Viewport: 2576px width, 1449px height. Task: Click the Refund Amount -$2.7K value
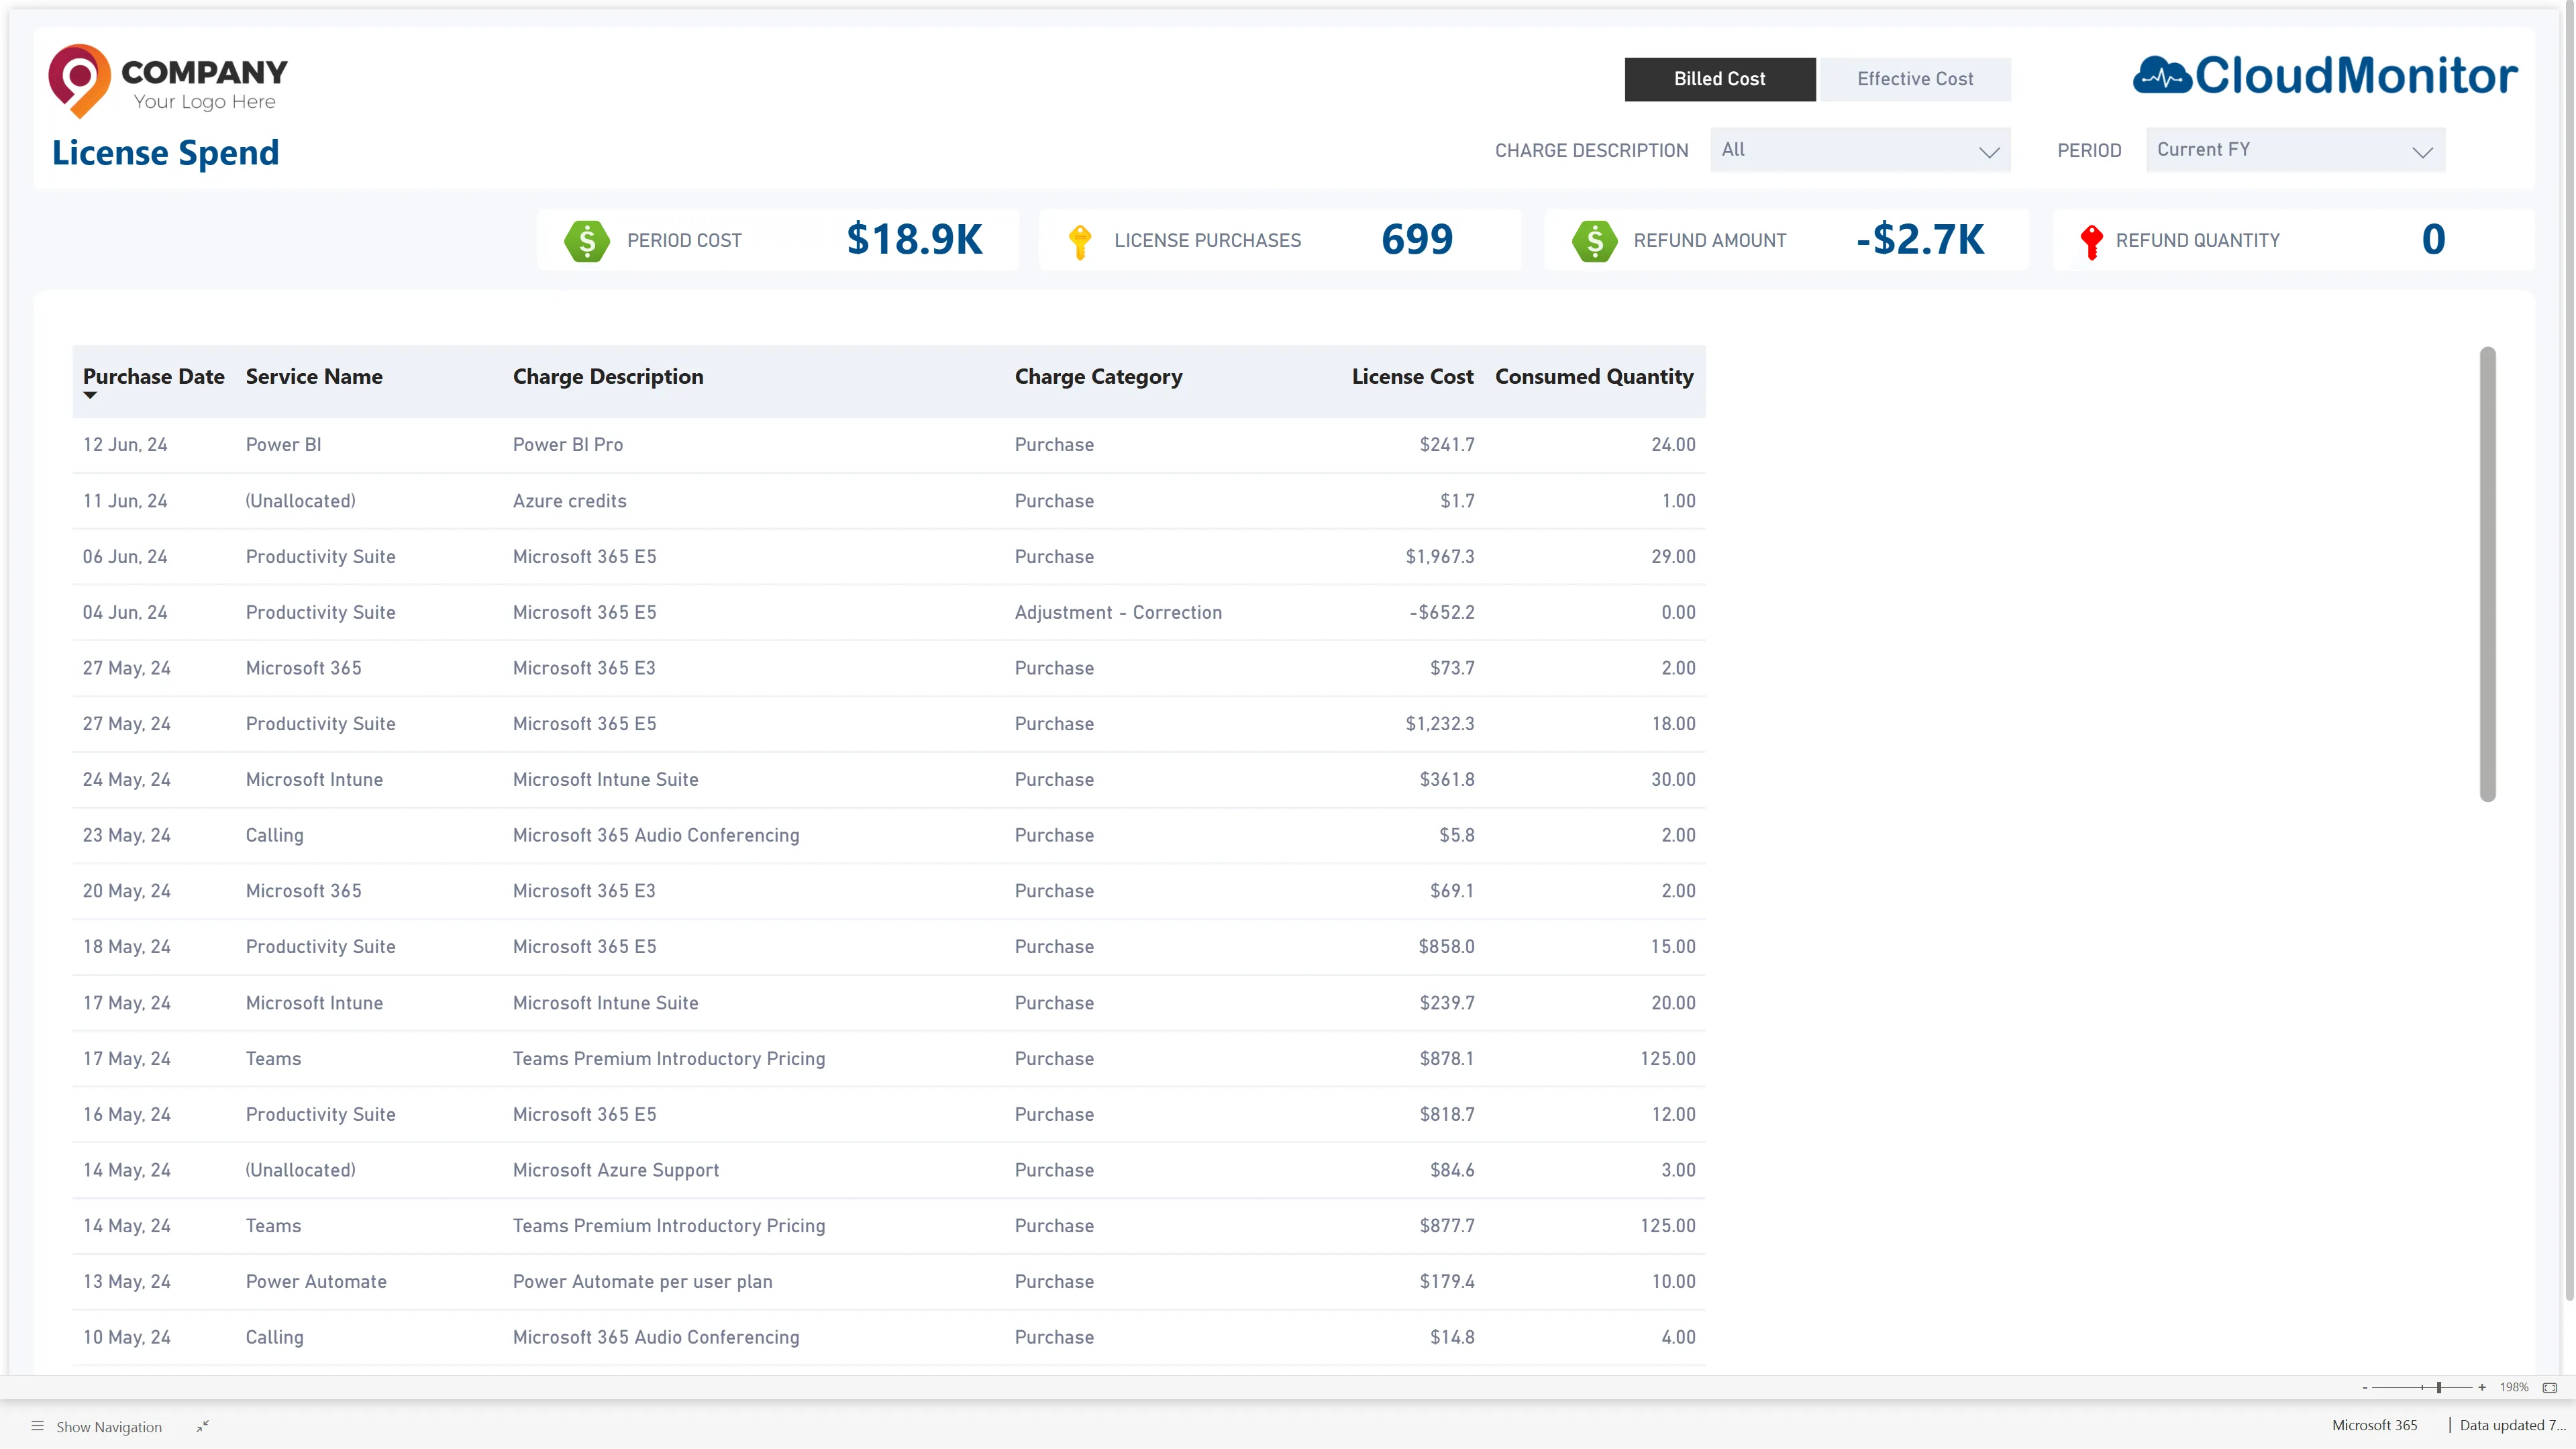[1920, 240]
